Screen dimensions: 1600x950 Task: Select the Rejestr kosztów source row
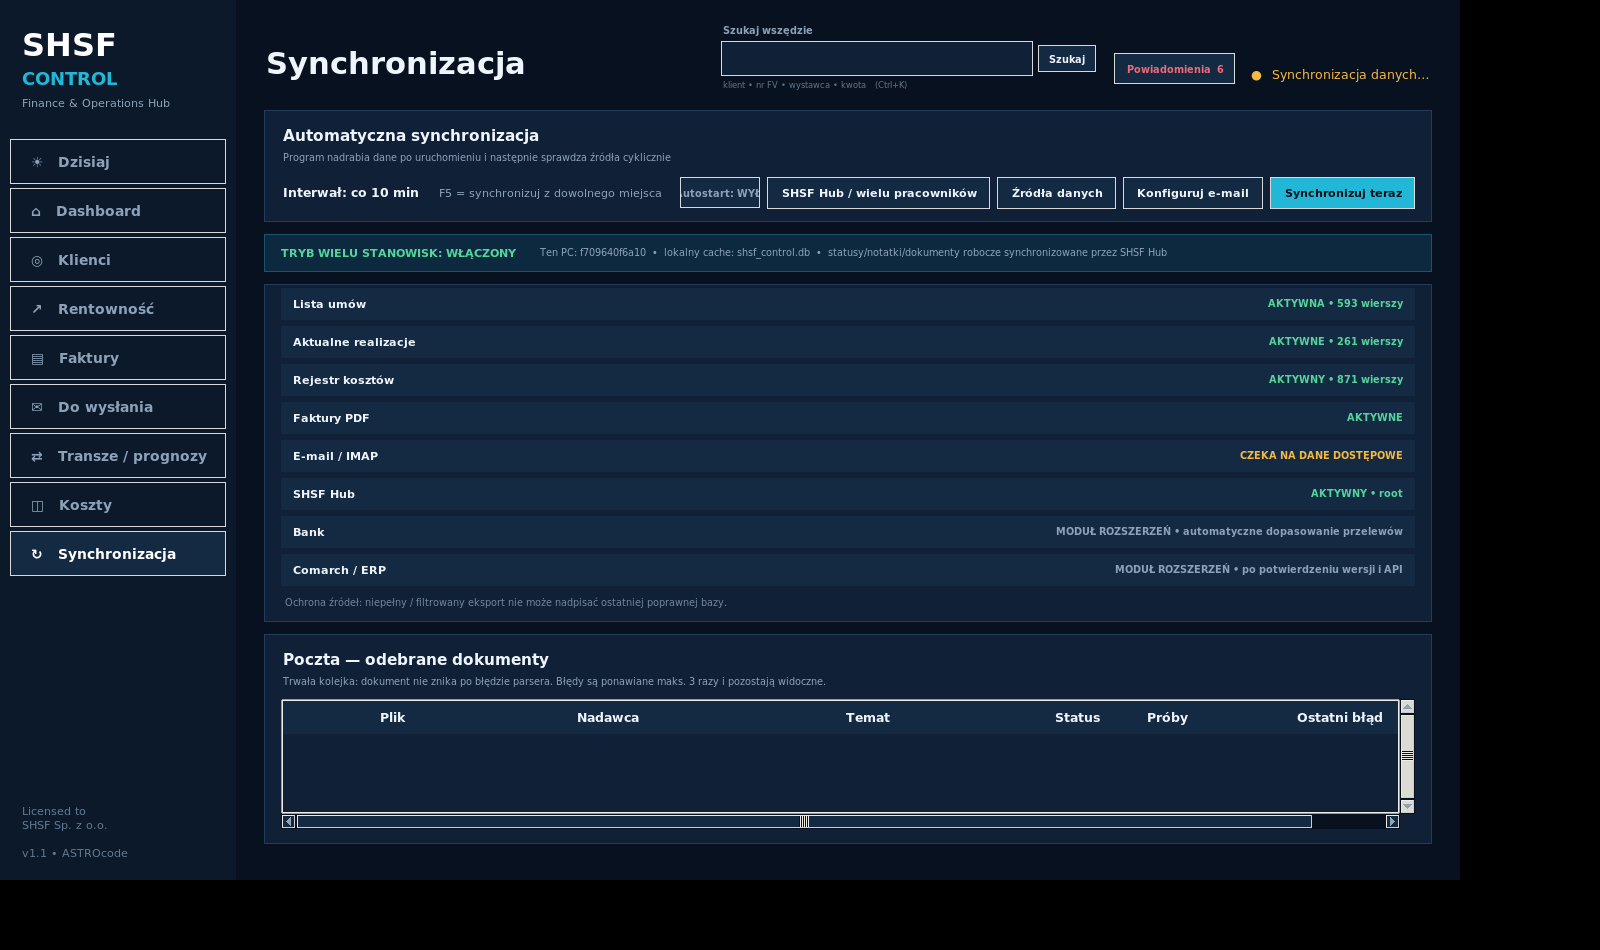coord(848,380)
